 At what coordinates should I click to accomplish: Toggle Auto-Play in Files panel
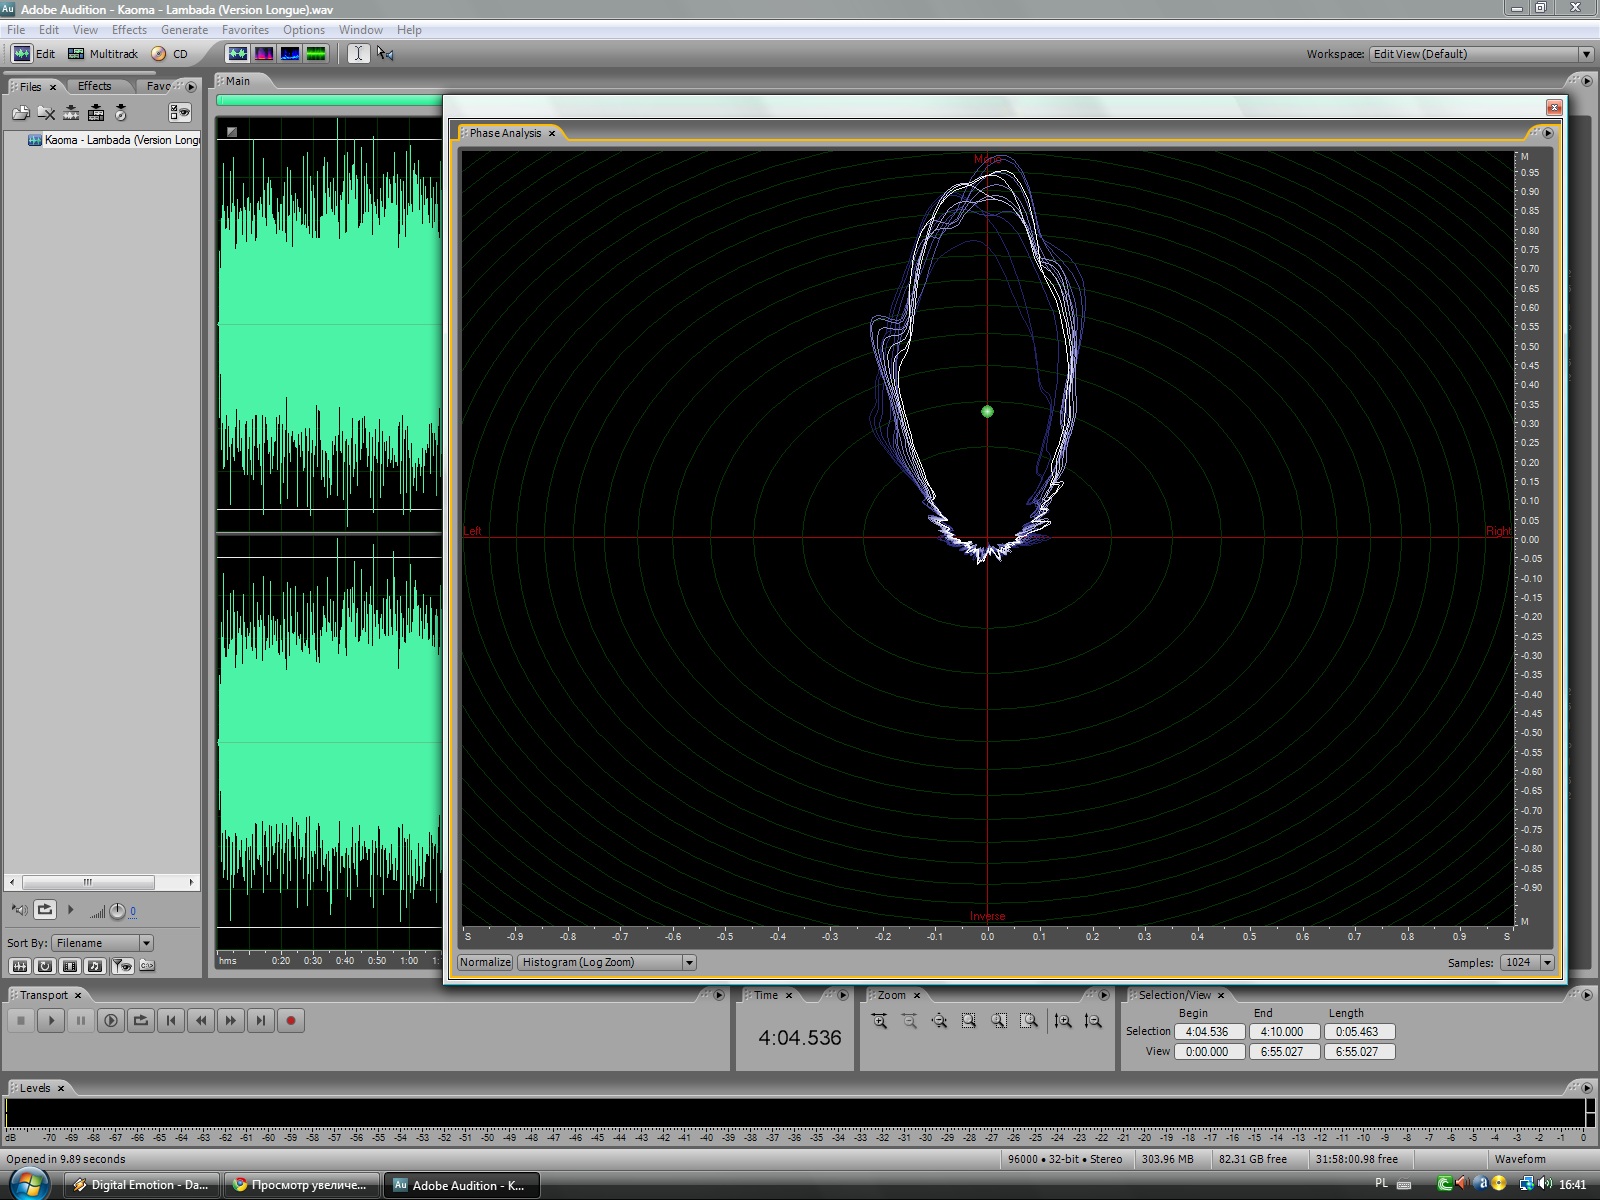click(x=19, y=910)
